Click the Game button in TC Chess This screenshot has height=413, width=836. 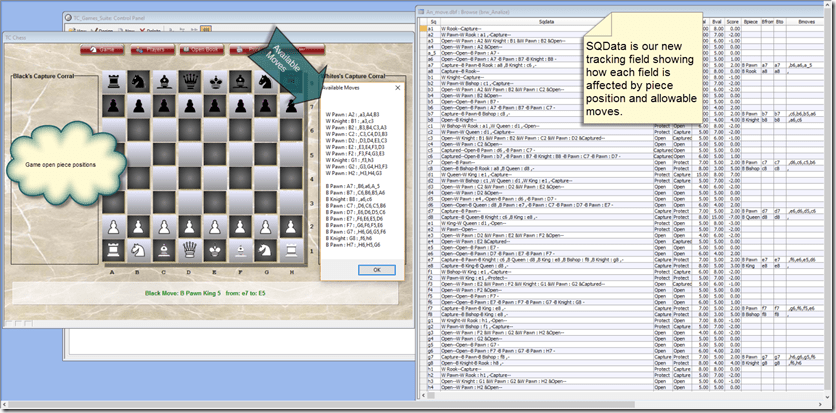pos(104,48)
